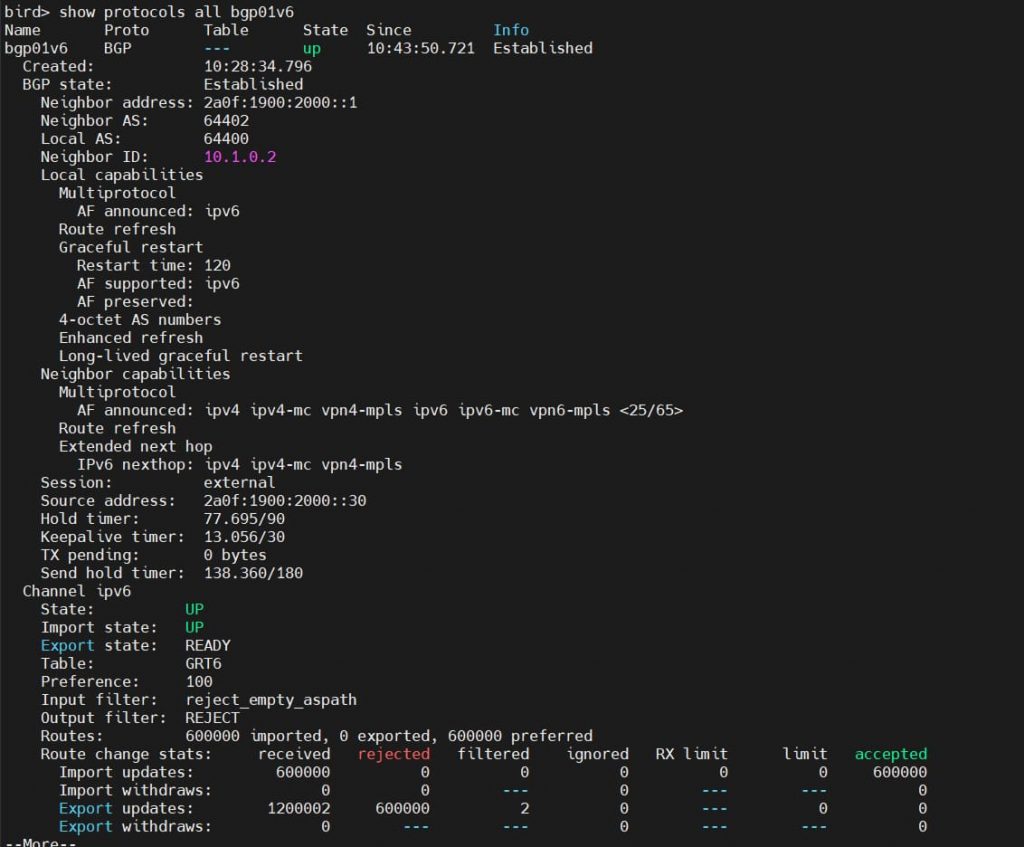This screenshot has width=1024, height=847.
Task: Select the magenta Neighbor ID '10.1.0.2'
Action: pyautogui.click(x=240, y=157)
